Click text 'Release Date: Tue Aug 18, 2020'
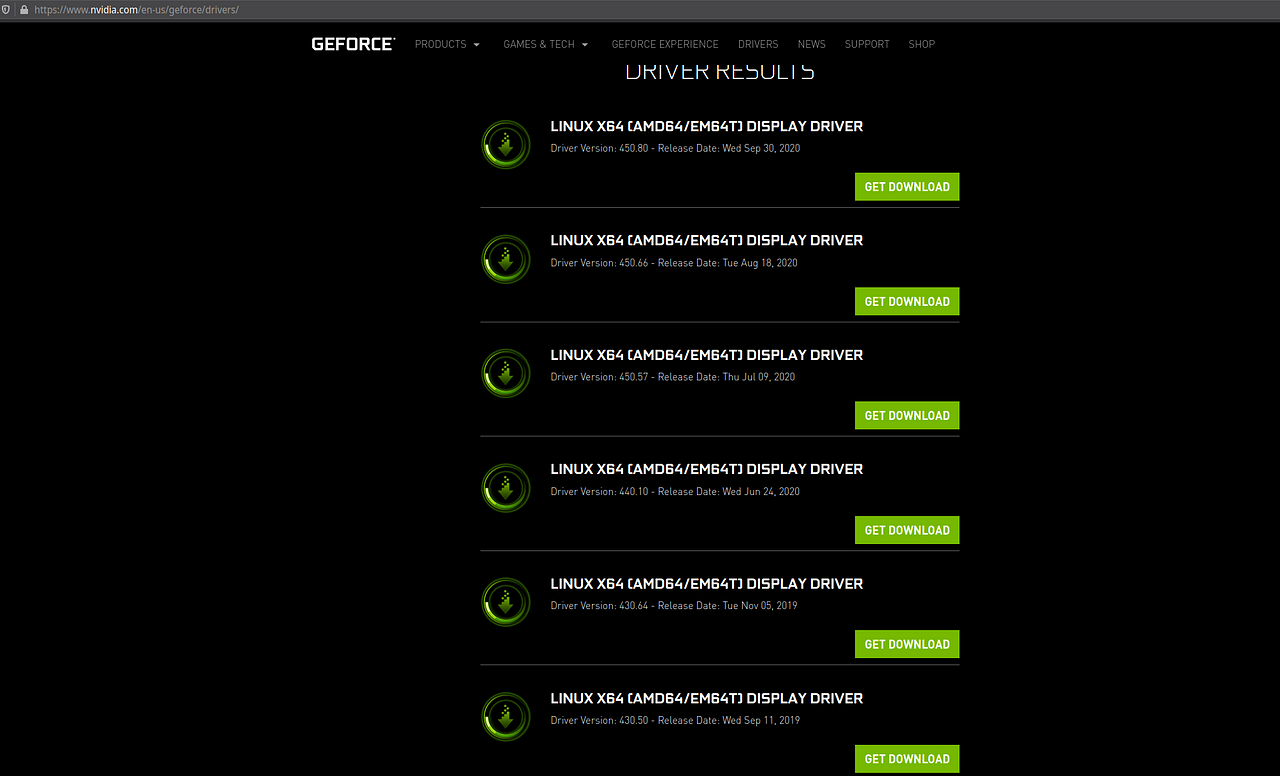This screenshot has height=776, width=1280. 728,263
